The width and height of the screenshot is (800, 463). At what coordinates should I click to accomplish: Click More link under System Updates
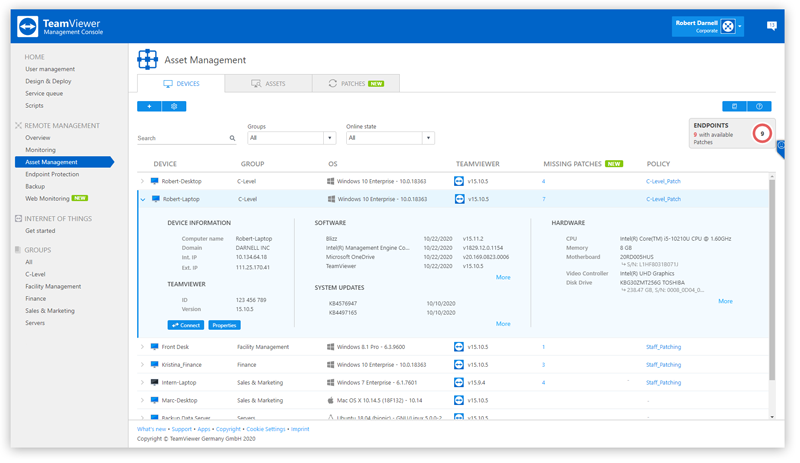[503, 324]
